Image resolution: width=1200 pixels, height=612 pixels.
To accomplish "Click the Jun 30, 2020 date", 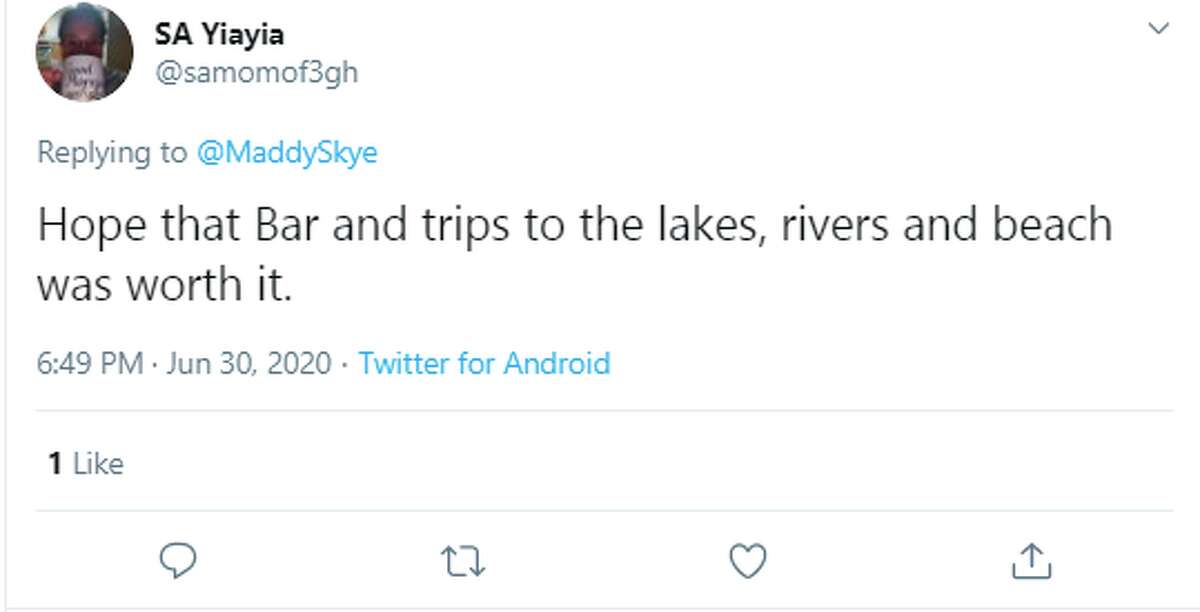I will tap(248, 363).
